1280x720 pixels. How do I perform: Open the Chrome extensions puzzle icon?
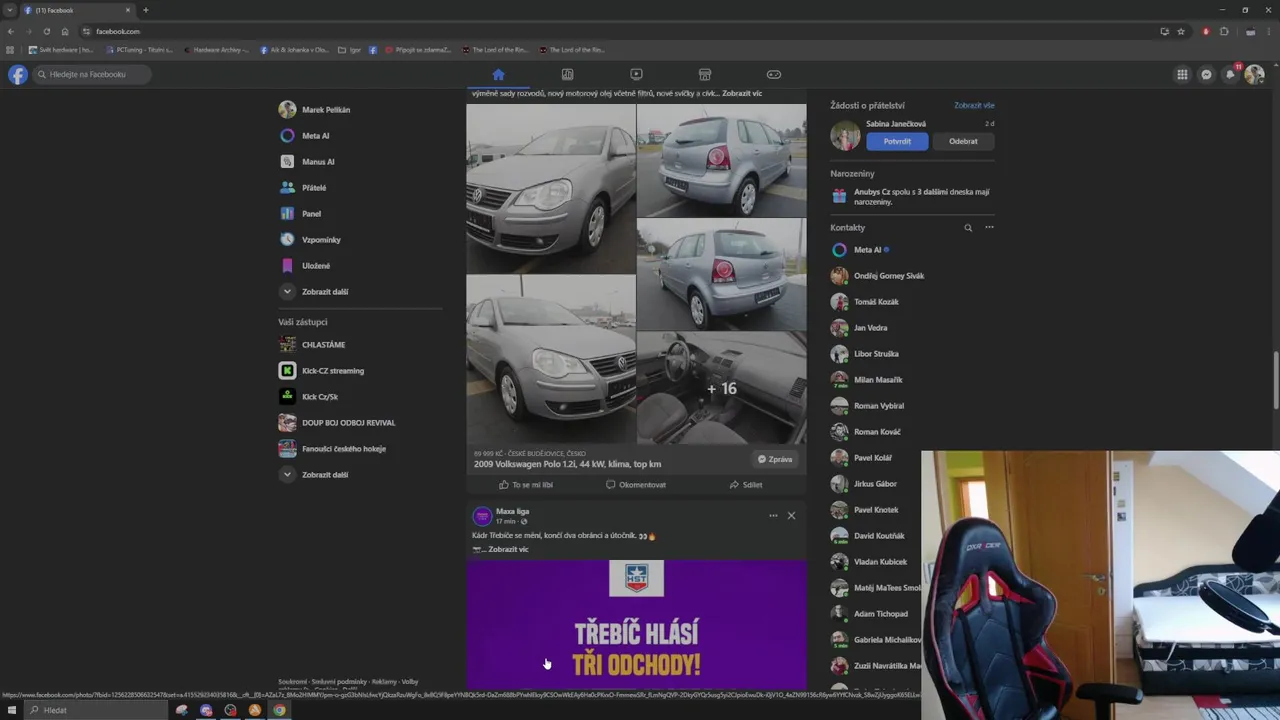(x=1224, y=31)
